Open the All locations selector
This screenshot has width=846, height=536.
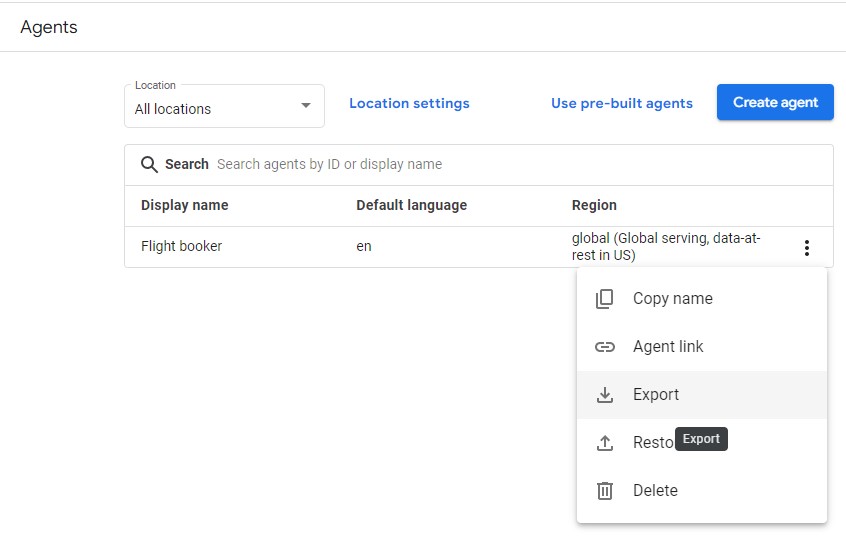224,106
